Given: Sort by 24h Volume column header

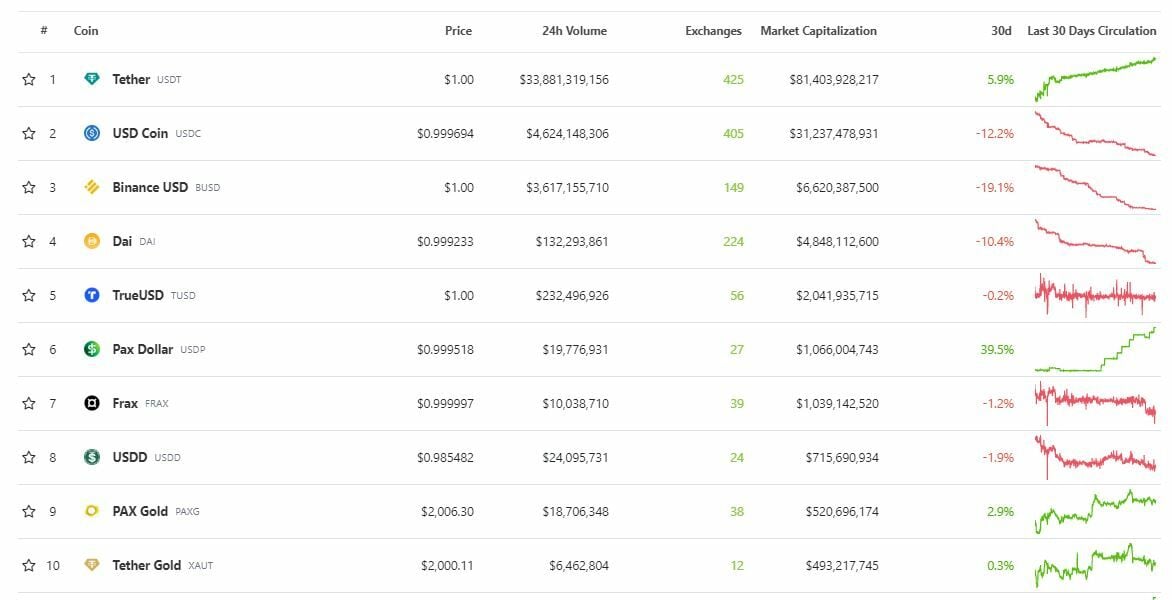Looking at the screenshot, I should pos(574,31).
